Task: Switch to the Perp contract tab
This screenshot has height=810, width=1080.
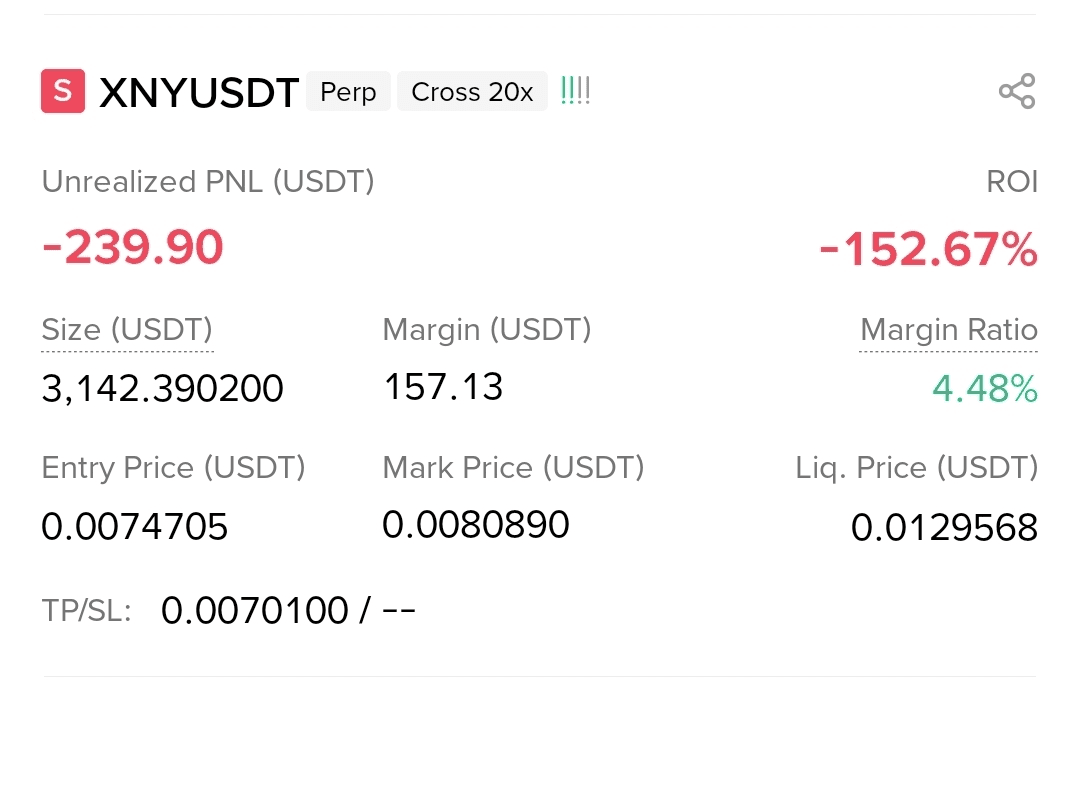Action: 347,91
